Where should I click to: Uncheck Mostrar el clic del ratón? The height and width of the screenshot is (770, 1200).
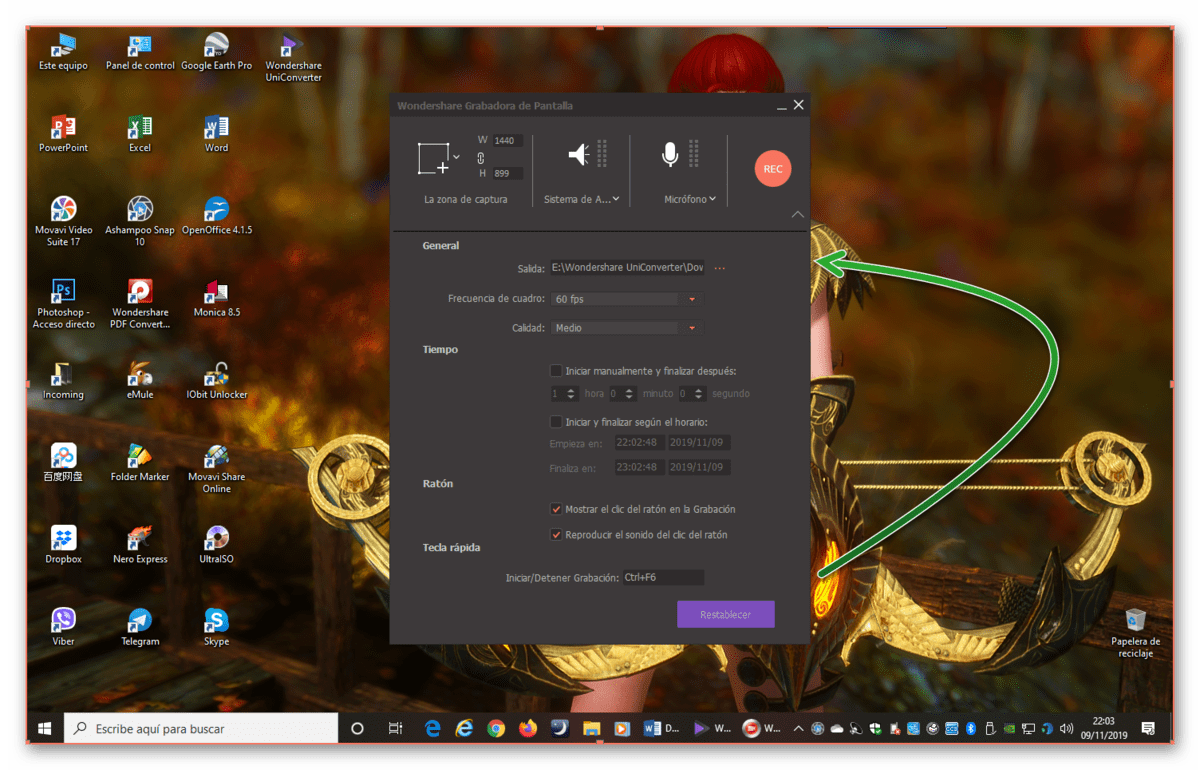(x=556, y=509)
